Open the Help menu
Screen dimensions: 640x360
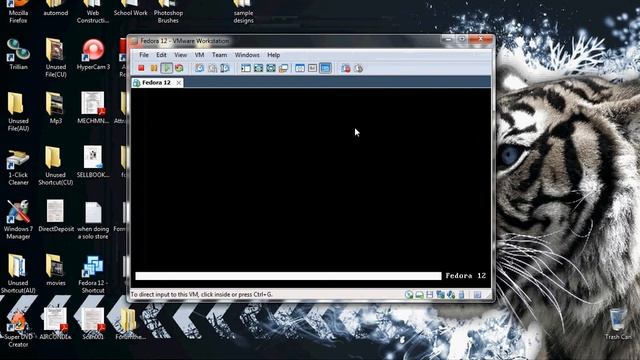[273, 55]
